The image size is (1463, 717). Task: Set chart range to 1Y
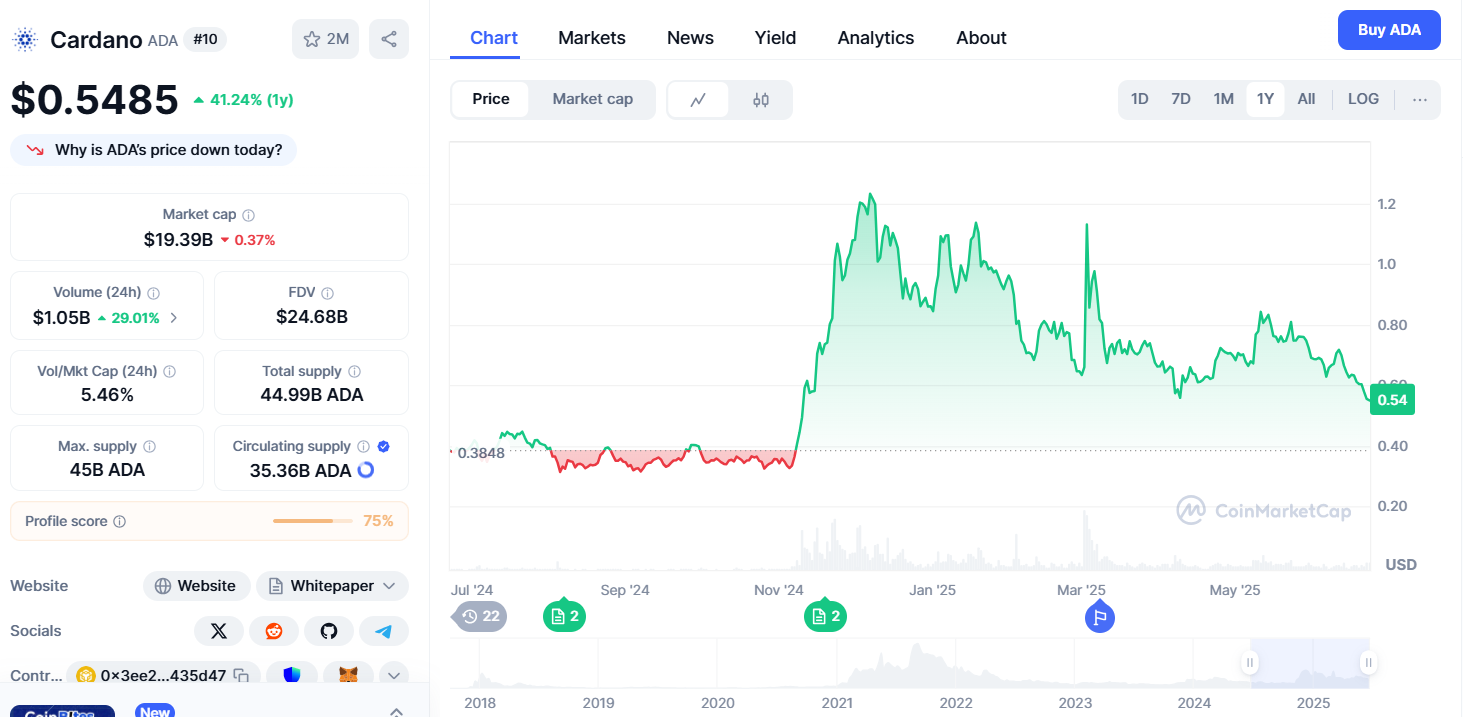[1266, 99]
